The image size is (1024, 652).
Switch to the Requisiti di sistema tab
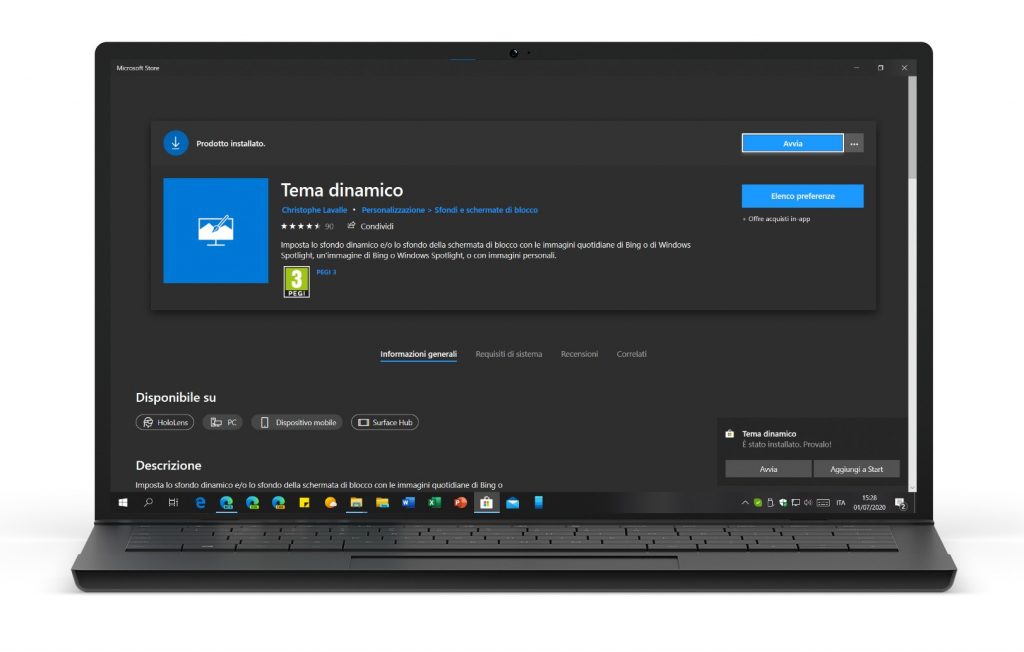[x=508, y=354]
